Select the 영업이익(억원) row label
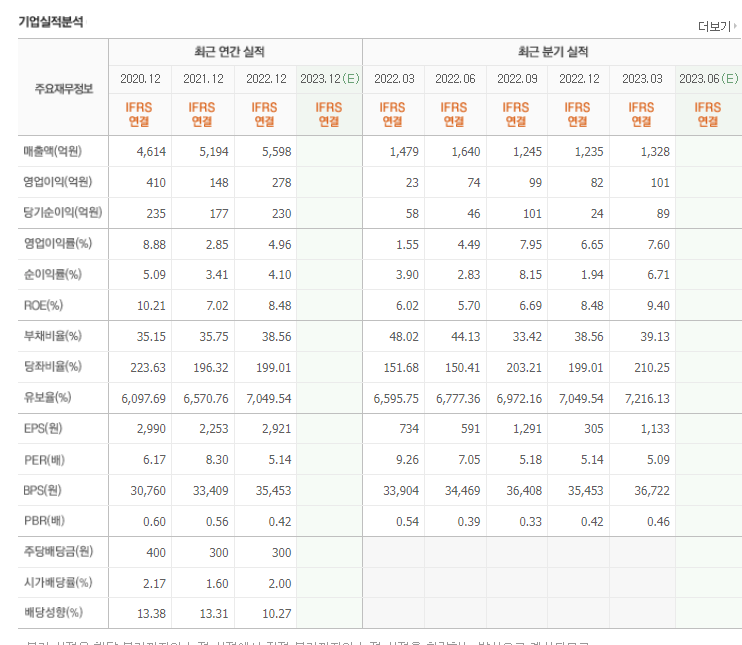Image resolution: width=742 pixels, height=645 pixels. (x=58, y=182)
